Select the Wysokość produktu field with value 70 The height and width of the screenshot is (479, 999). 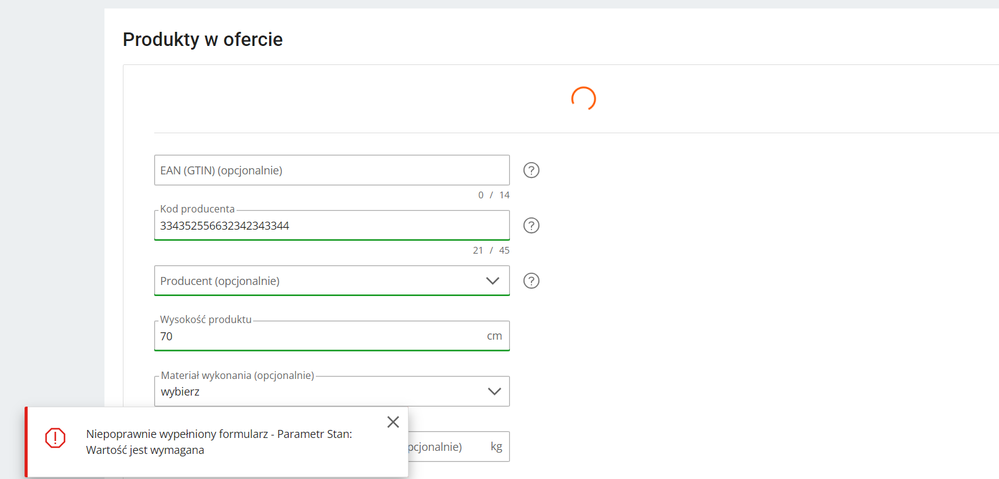tap(320, 337)
